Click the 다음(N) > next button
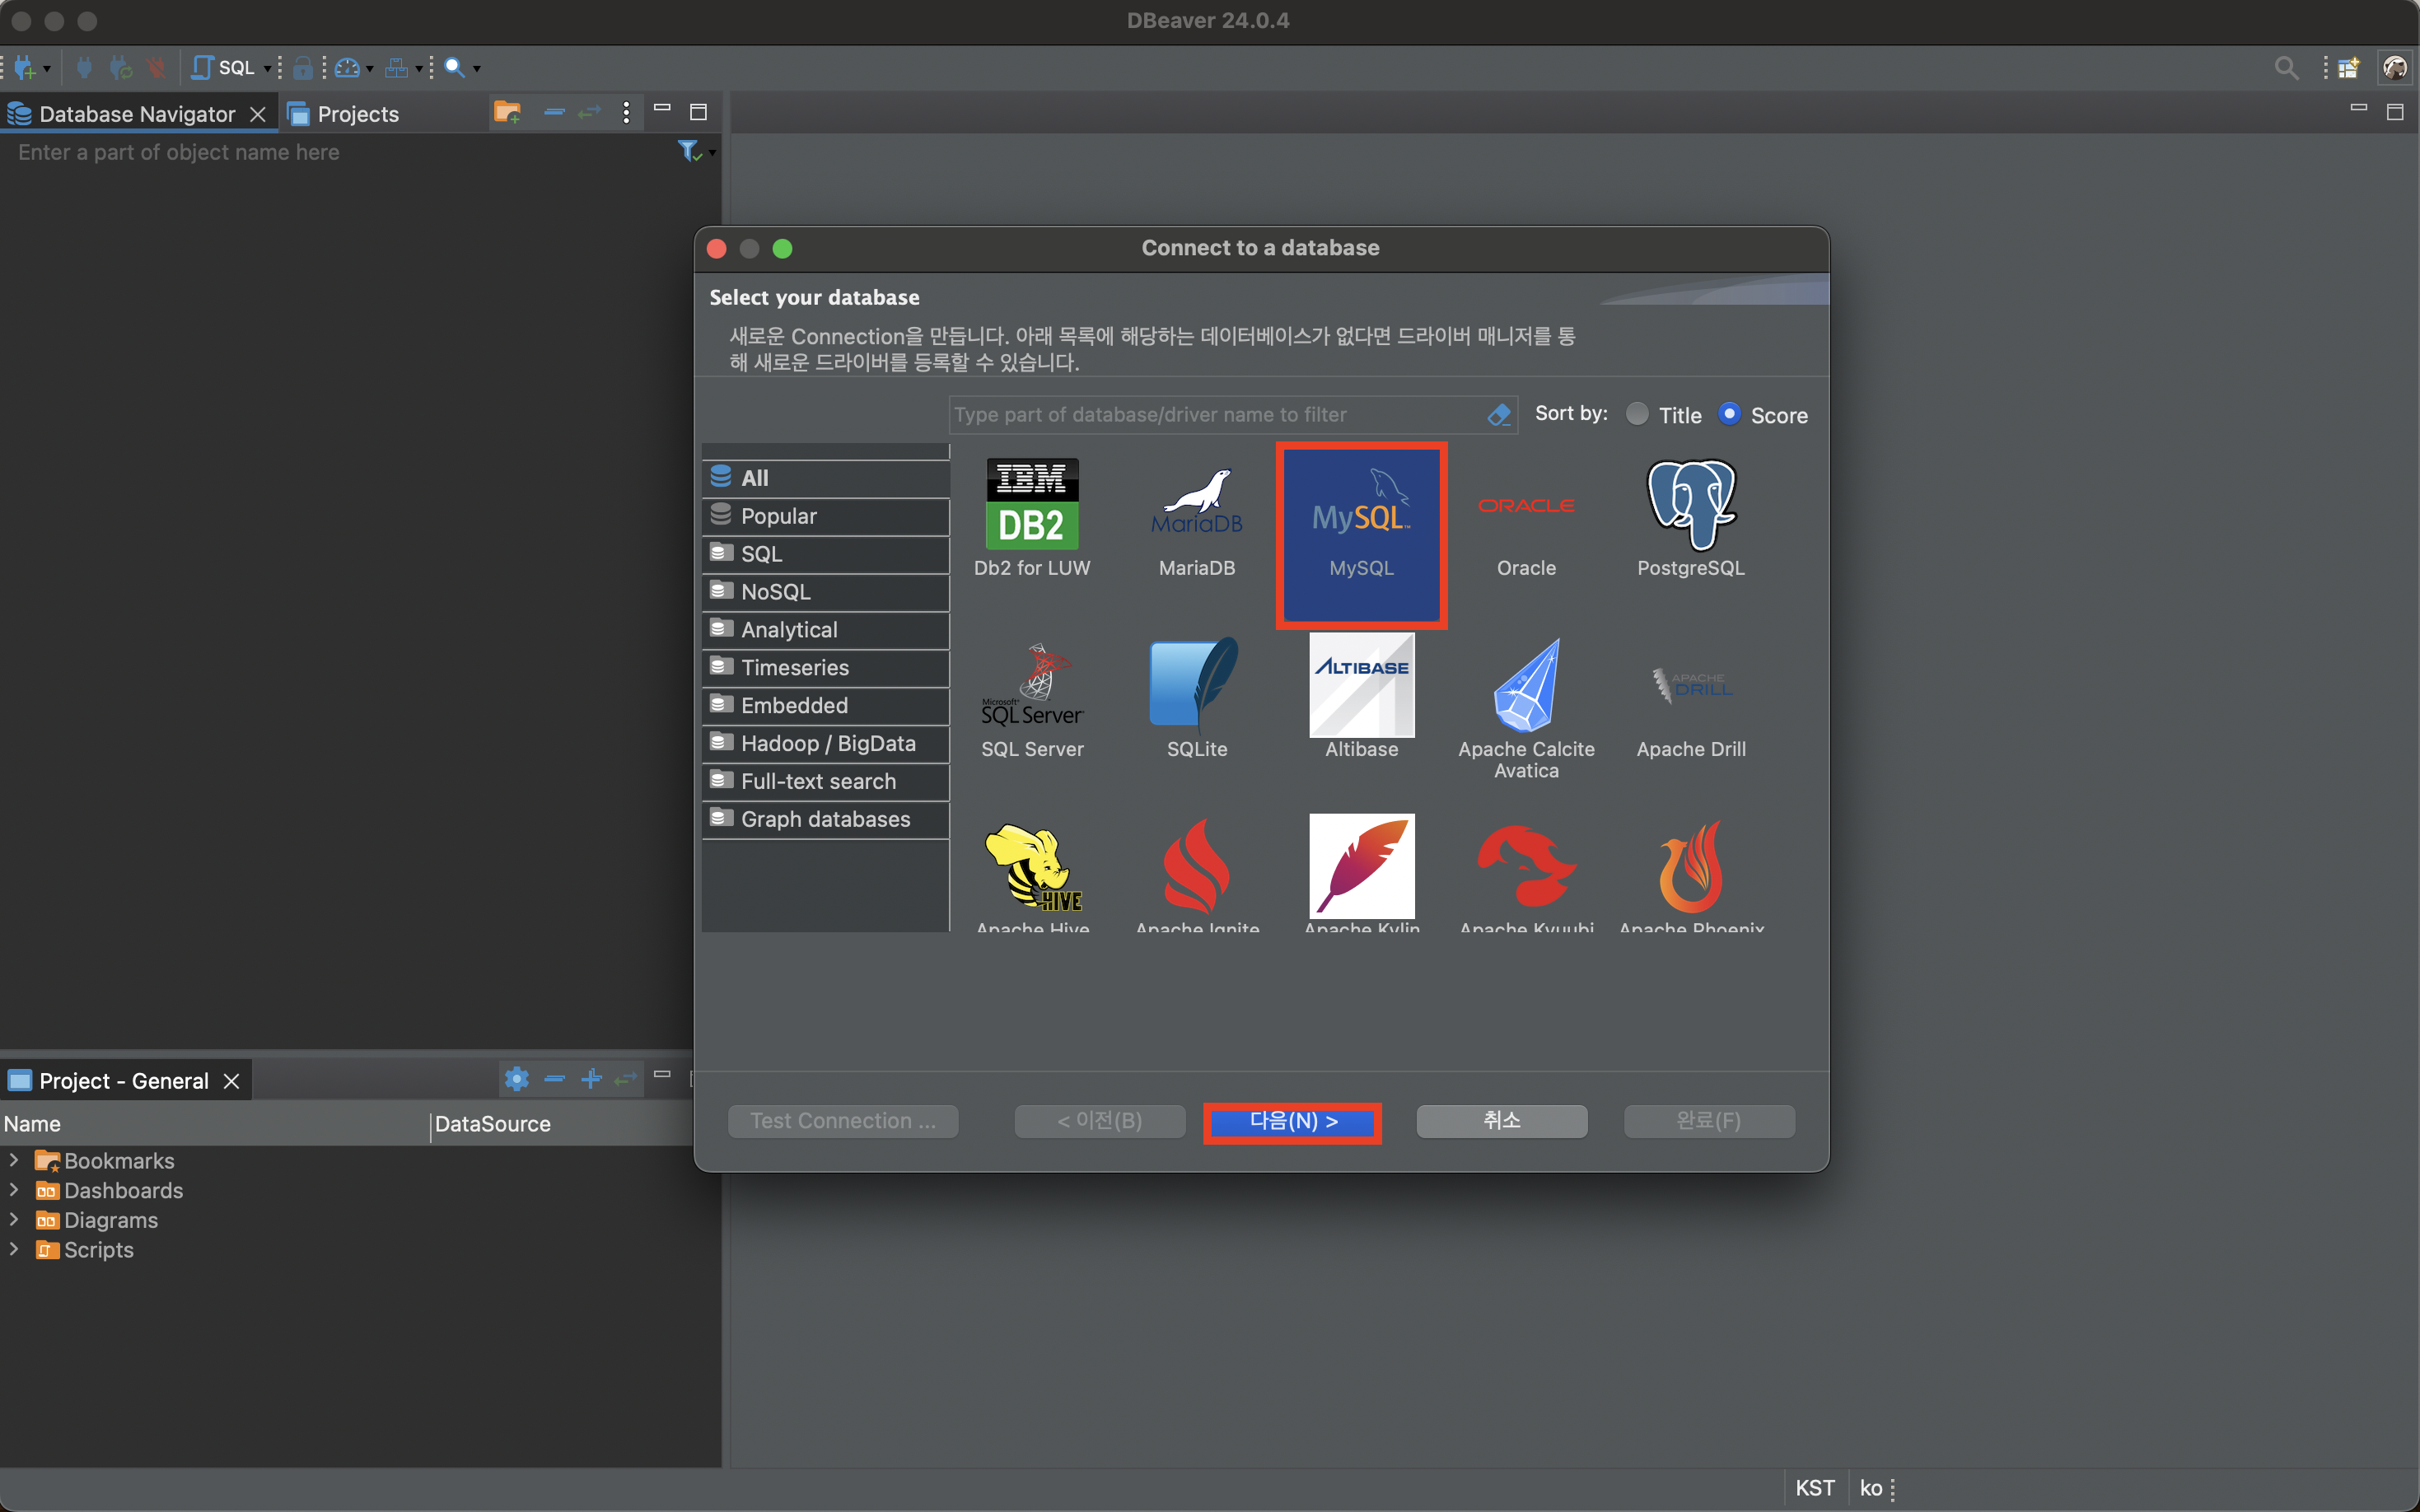This screenshot has width=2420, height=1512. [x=1292, y=1121]
